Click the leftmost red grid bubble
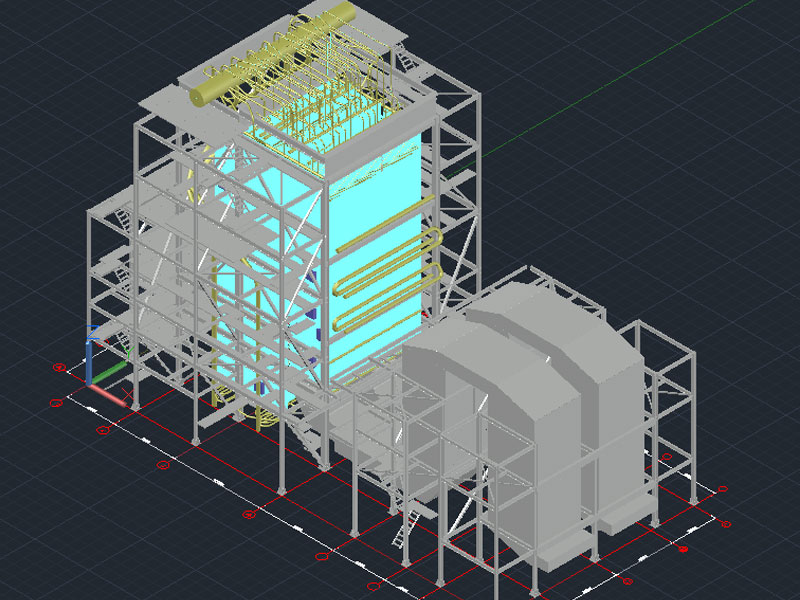 point(56,403)
